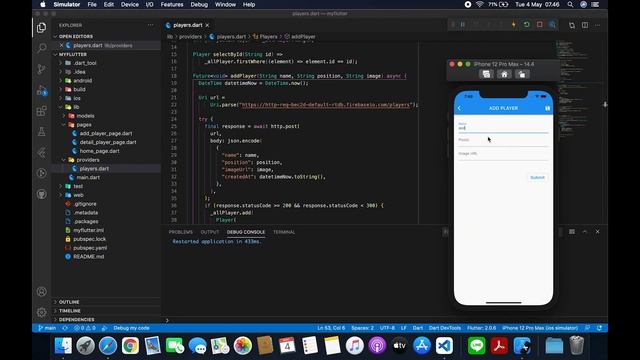Viewport: 640px width, 360px height.
Task: Click the main branch in status bar
Action: click(x=47, y=328)
